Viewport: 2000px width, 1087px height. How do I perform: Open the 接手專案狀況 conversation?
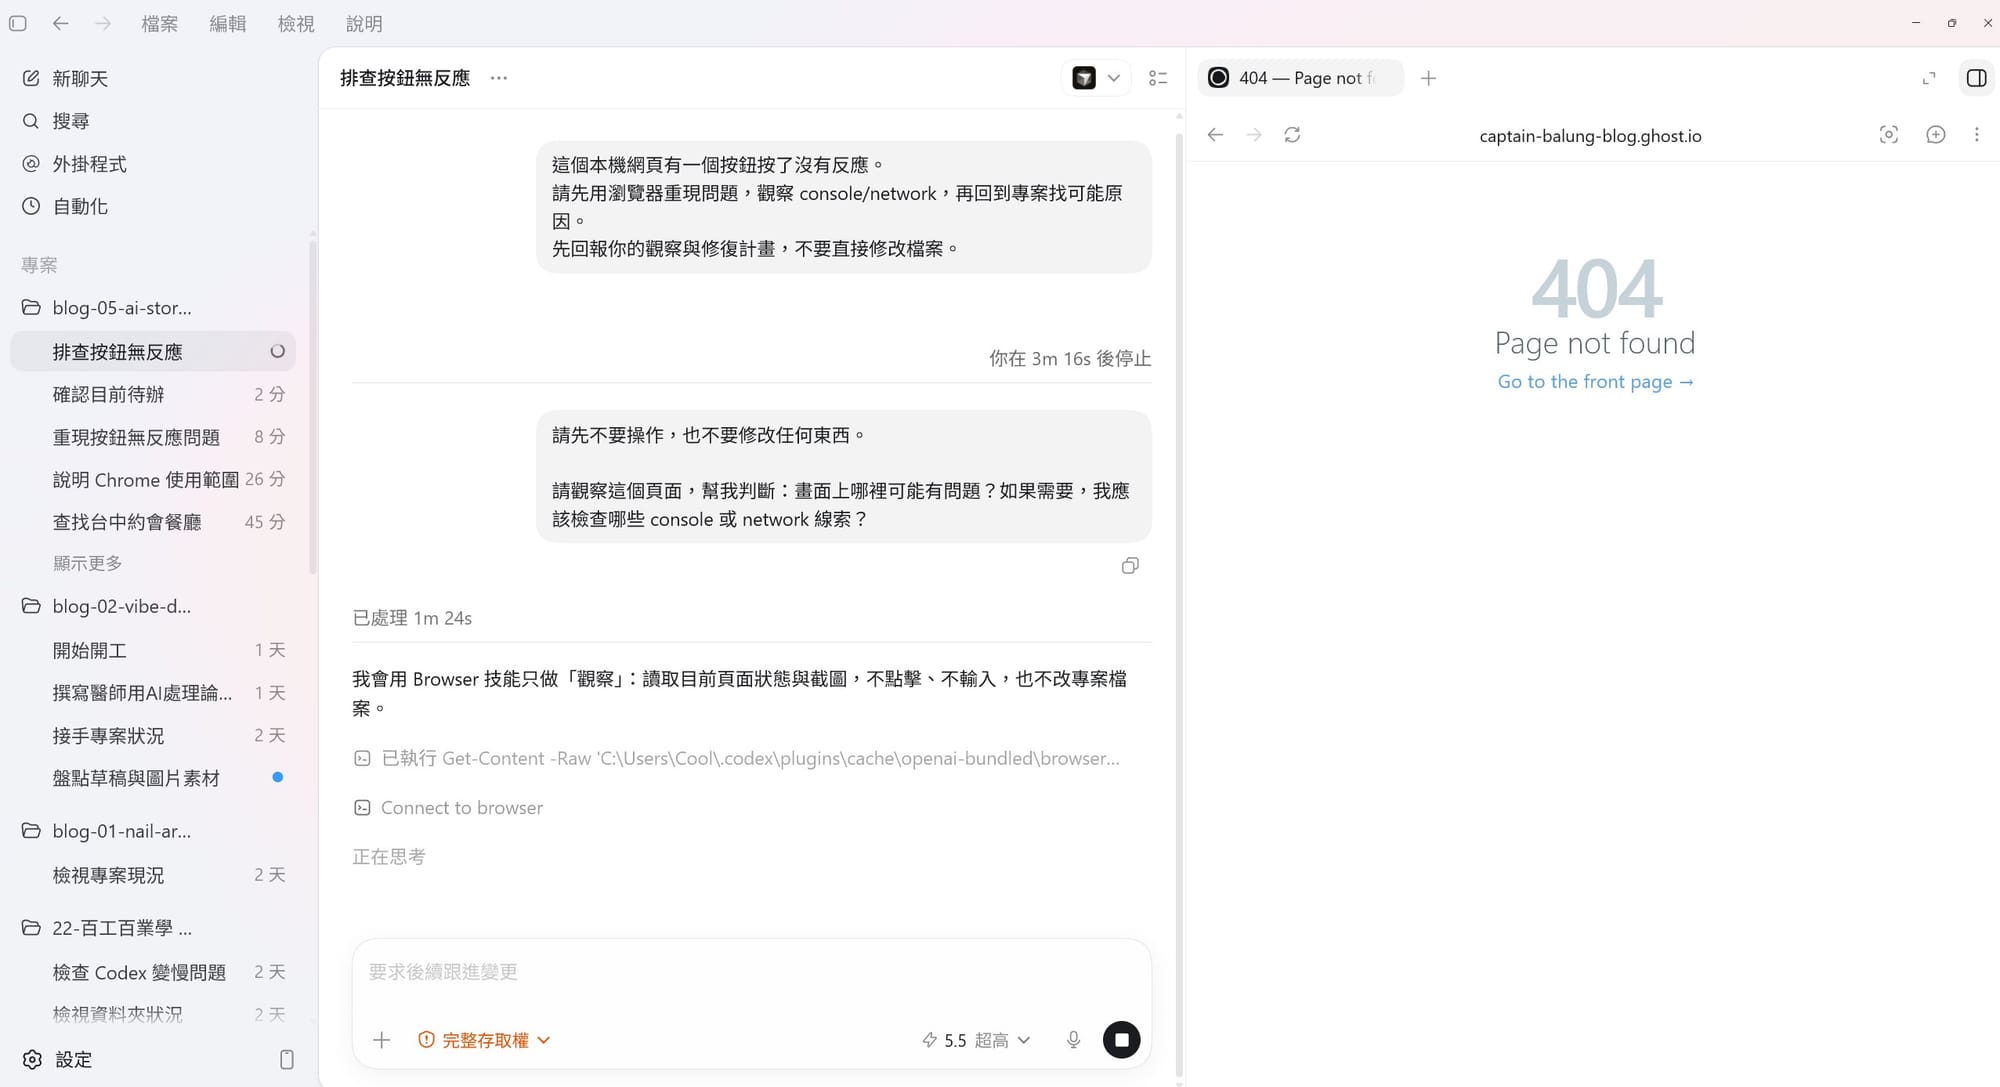point(153,736)
